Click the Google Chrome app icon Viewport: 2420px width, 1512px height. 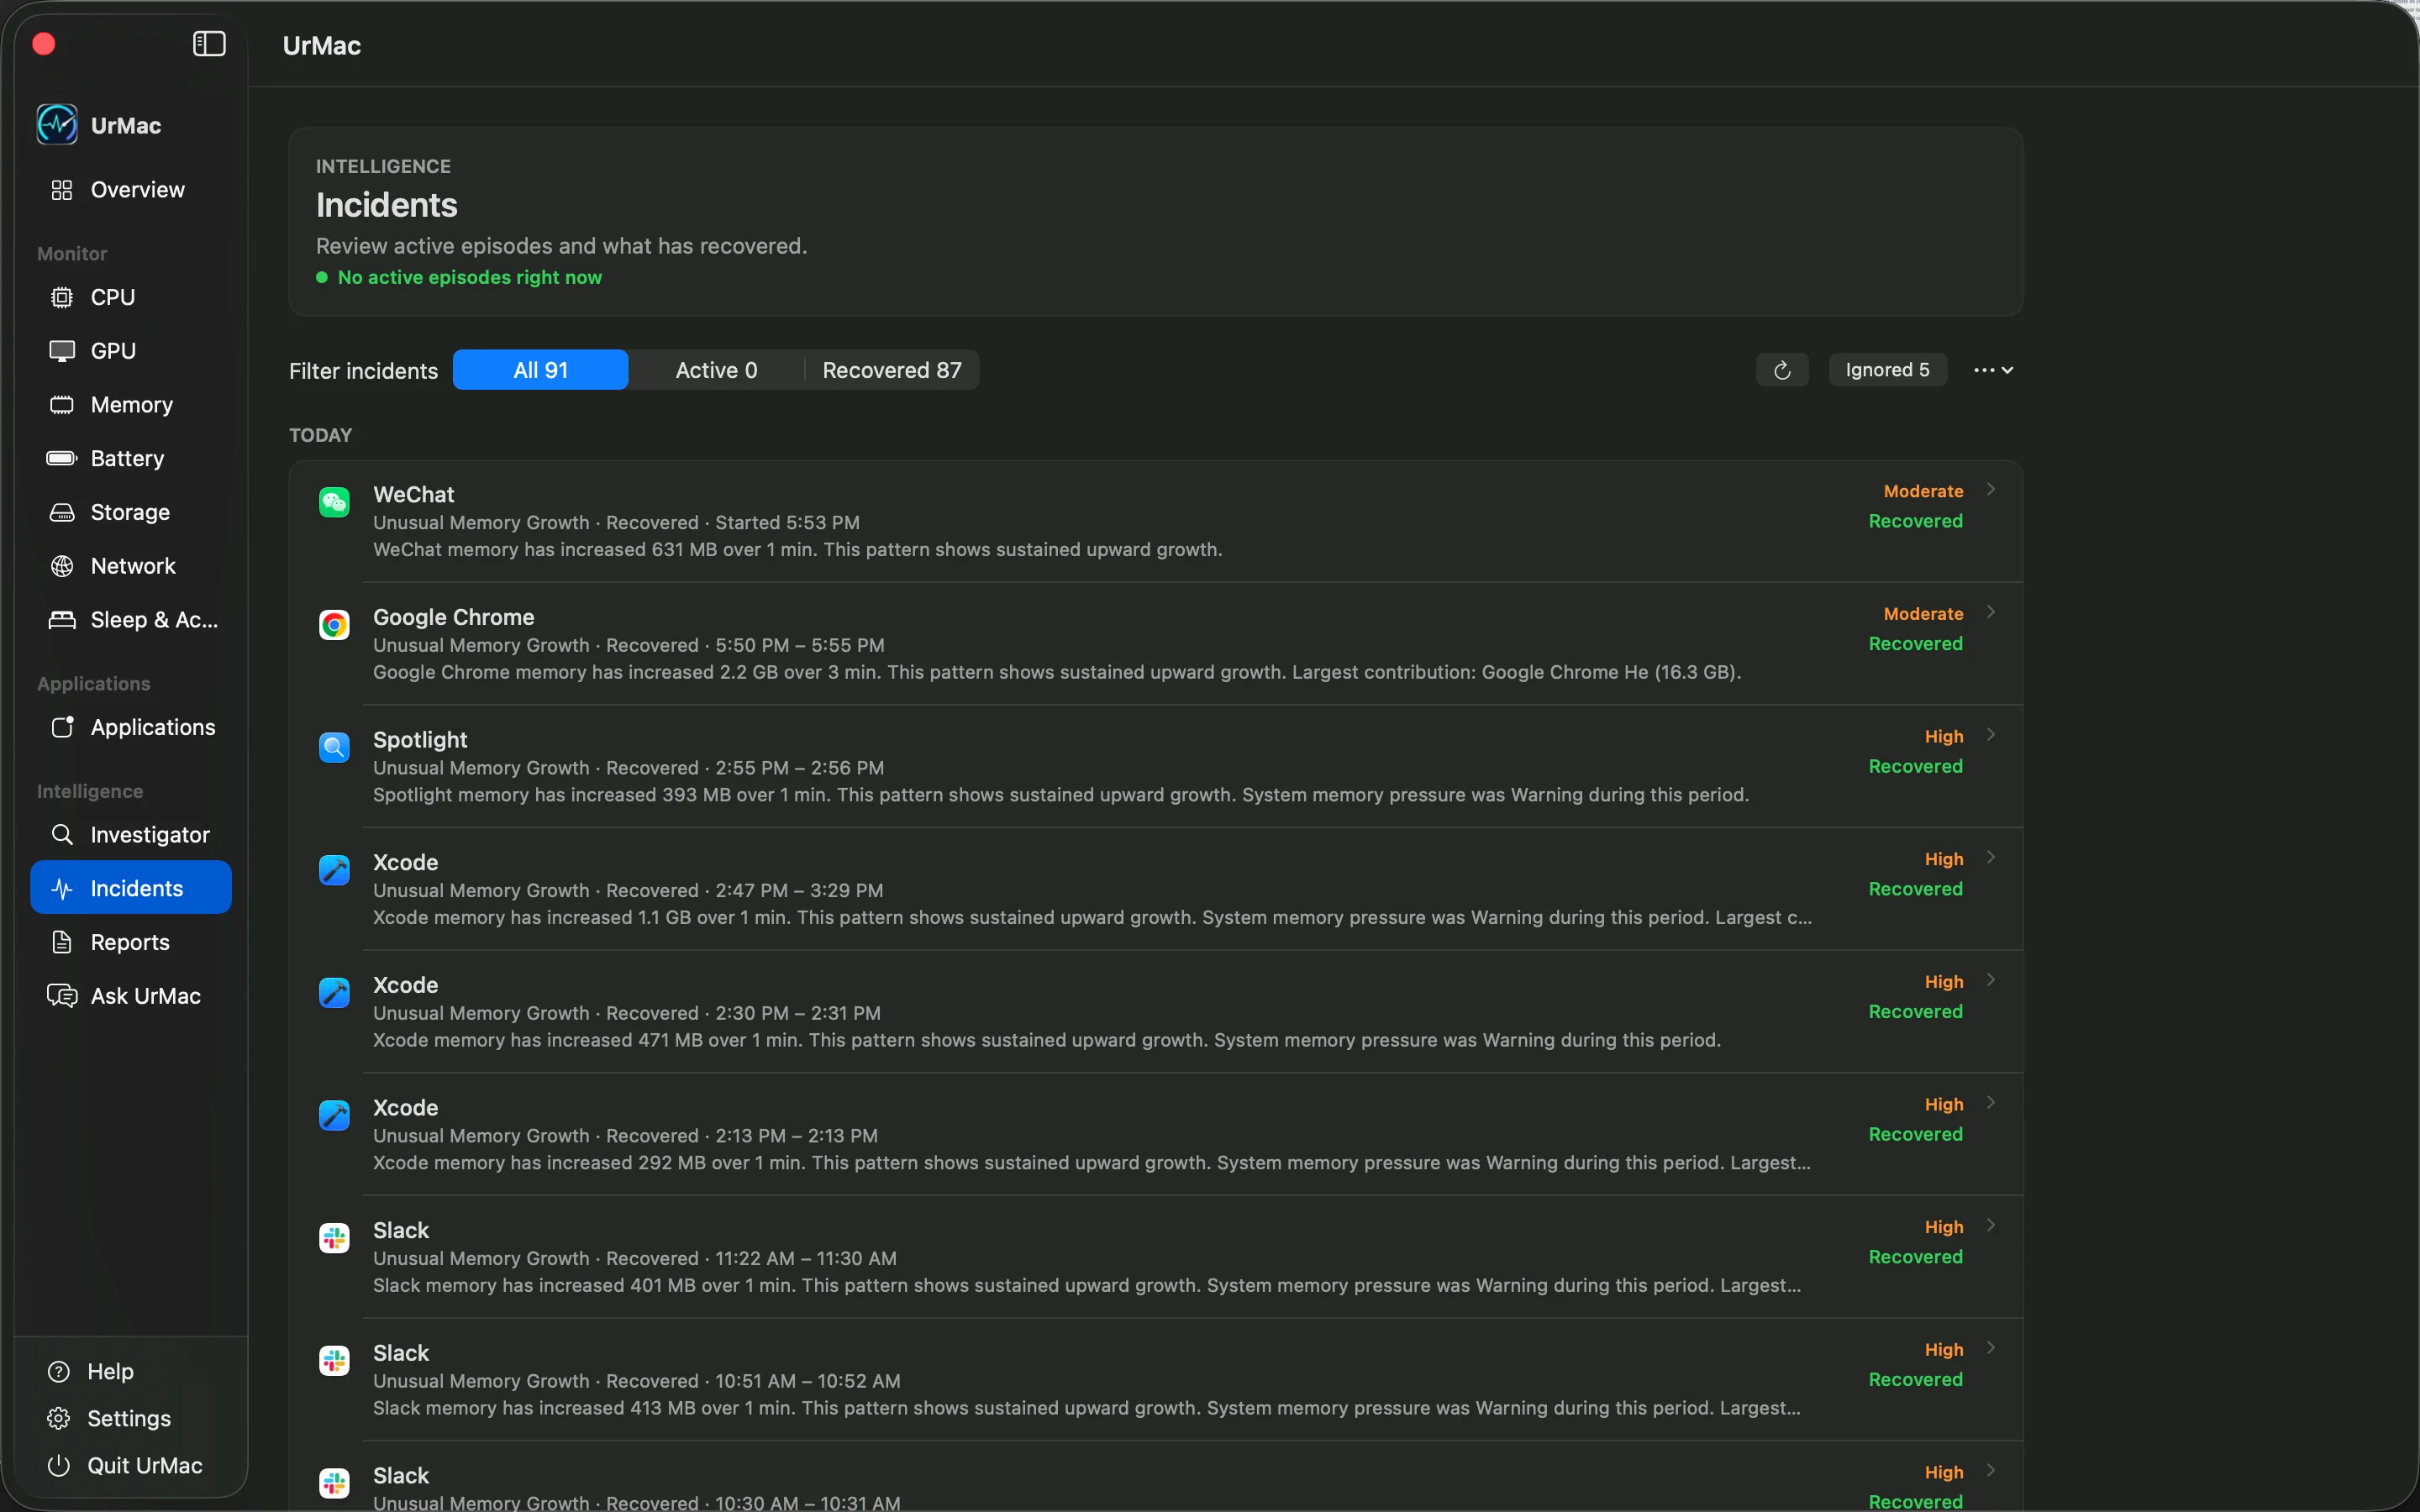pyautogui.click(x=334, y=625)
